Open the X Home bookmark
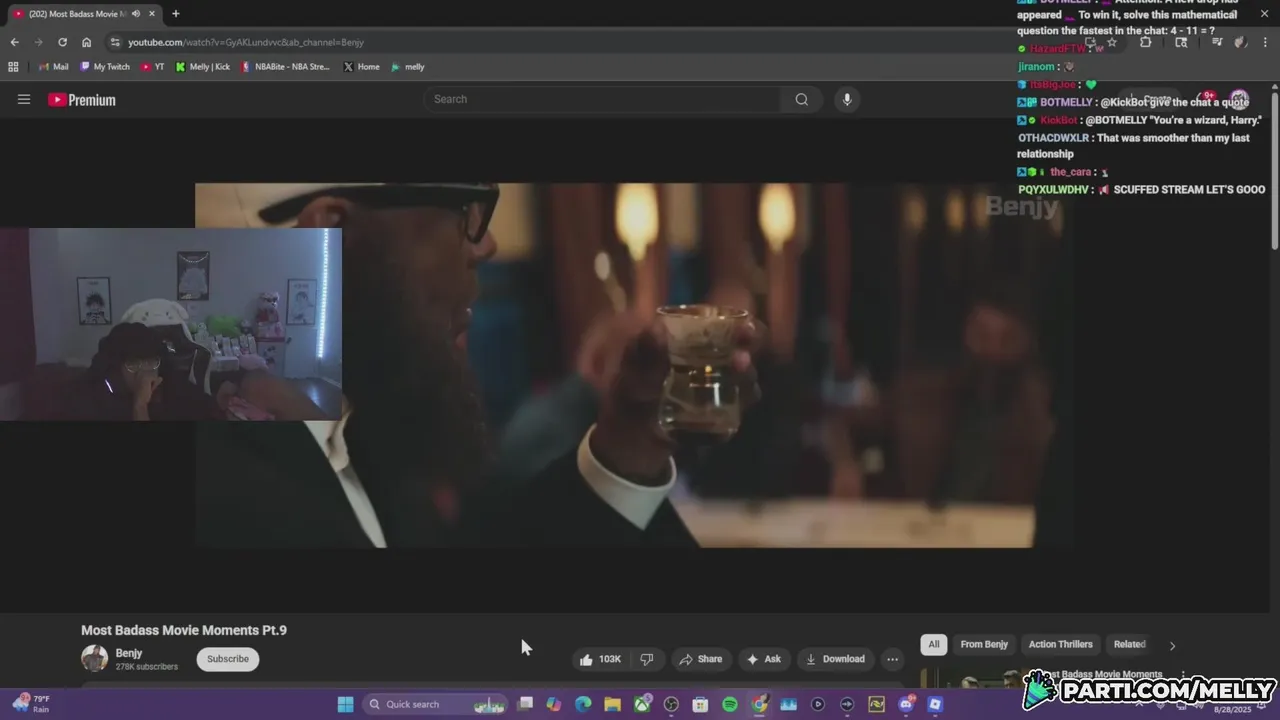Viewport: 1280px width, 720px height. coord(362,67)
